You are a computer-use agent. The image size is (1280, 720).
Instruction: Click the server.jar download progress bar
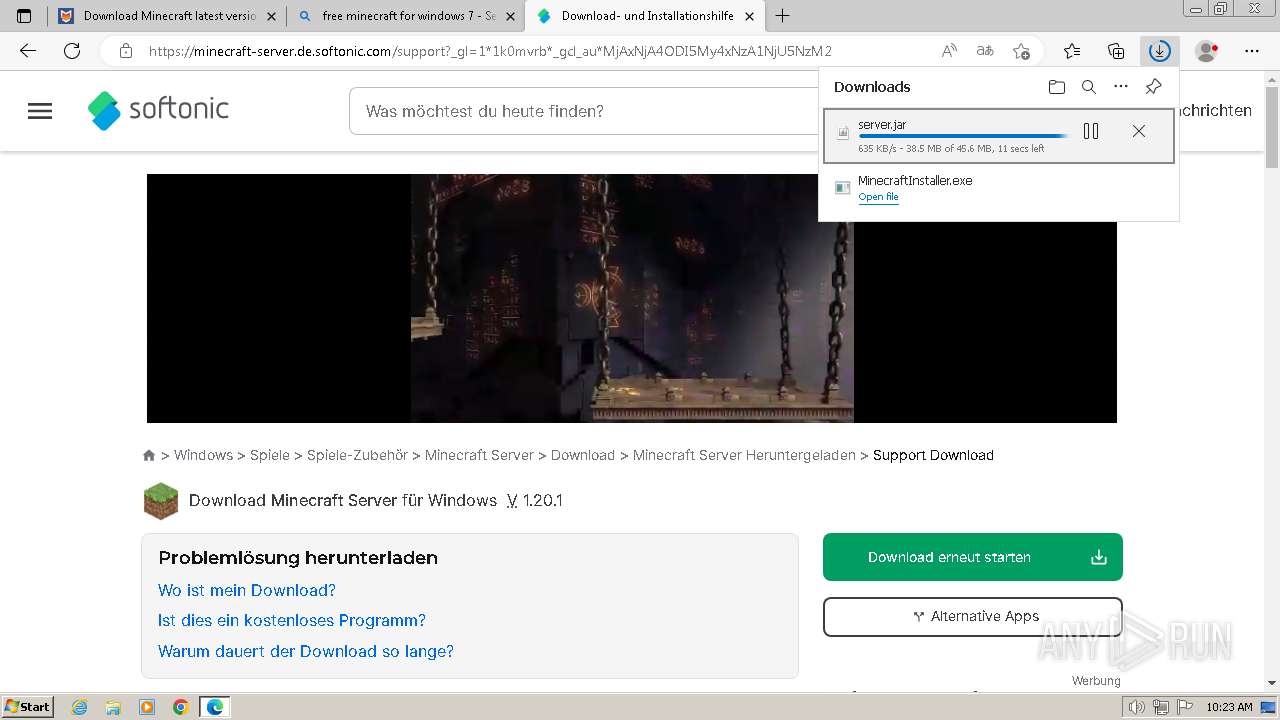964,136
